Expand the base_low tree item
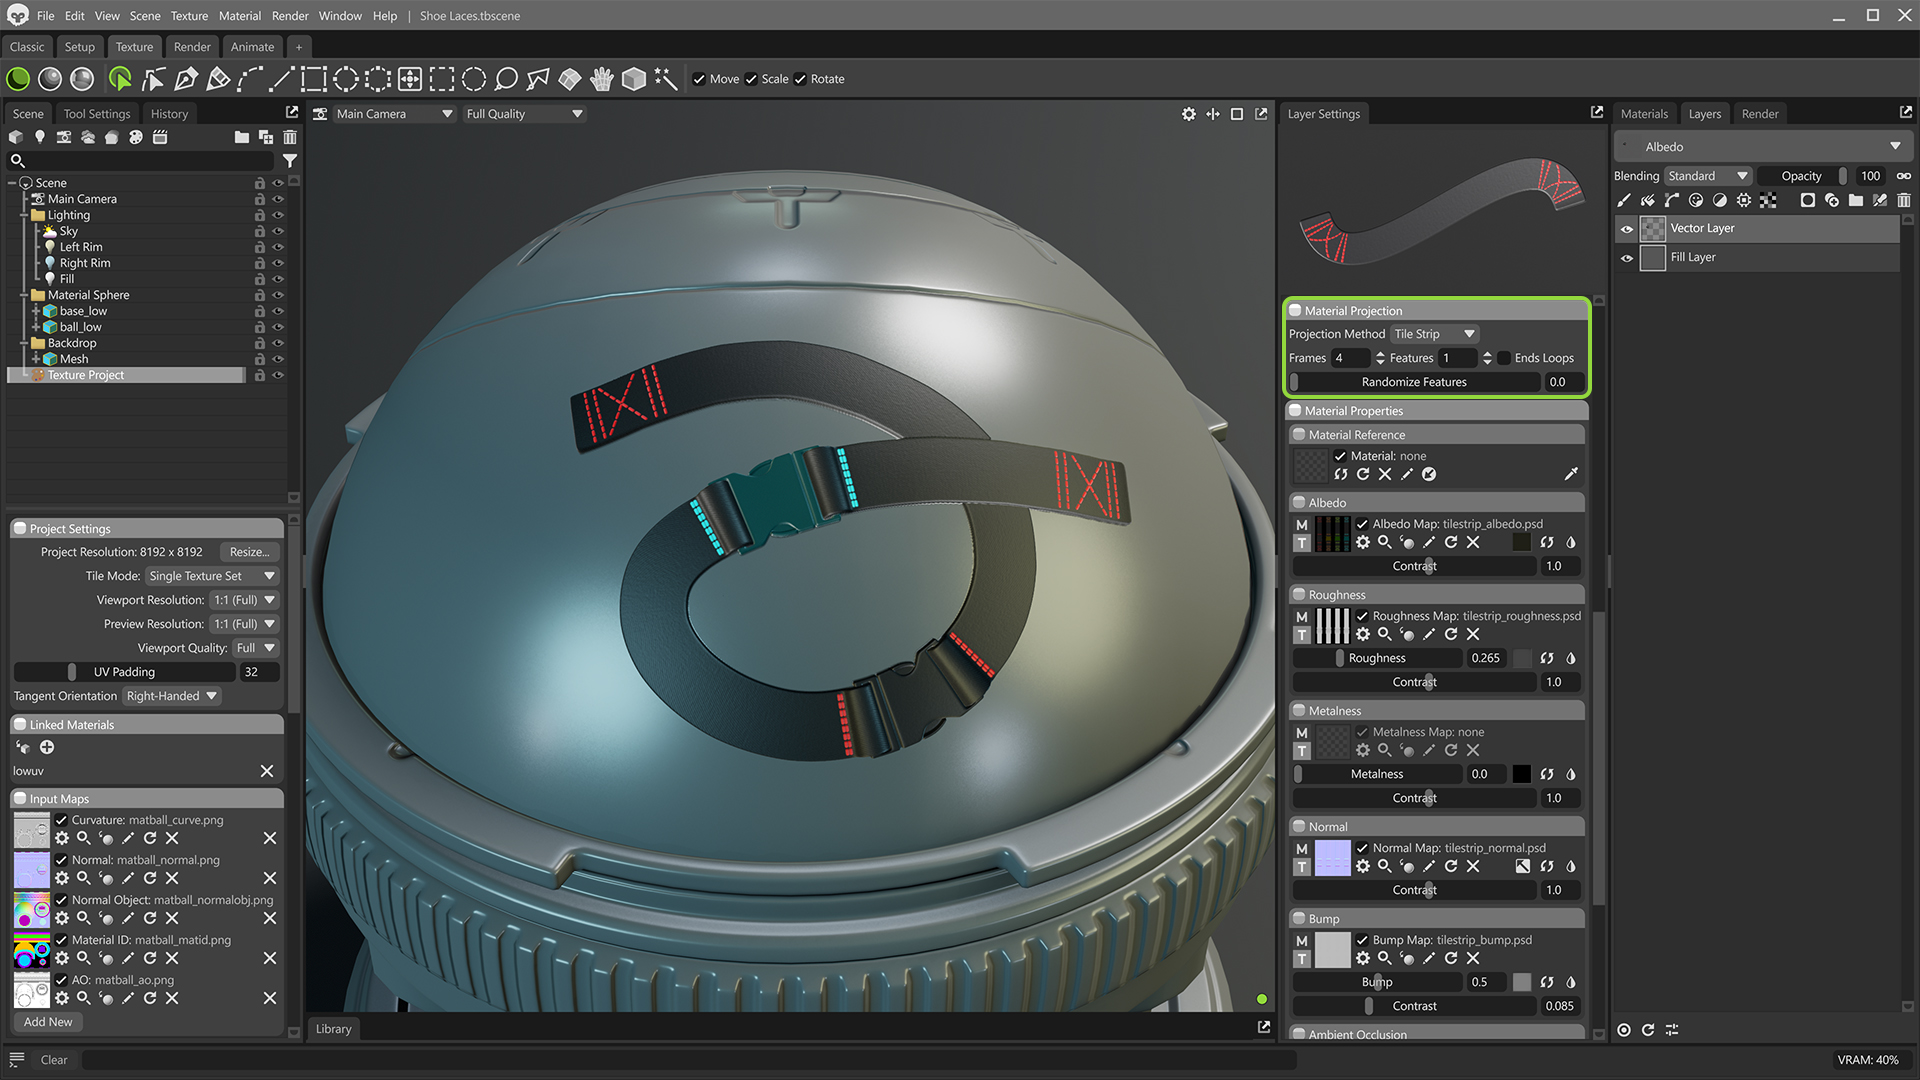 click(x=36, y=311)
